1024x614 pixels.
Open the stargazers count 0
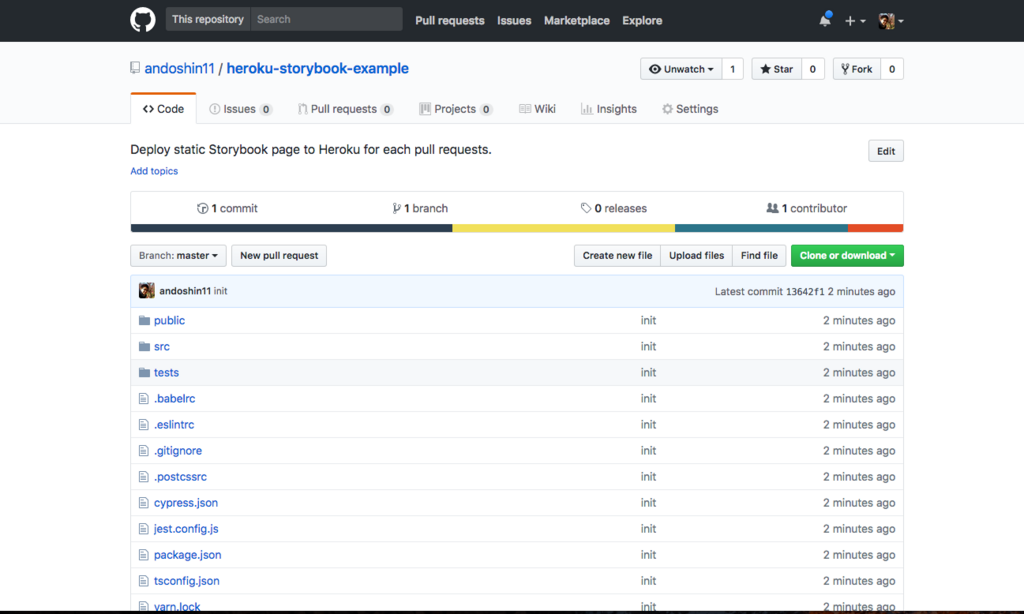[812, 69]
